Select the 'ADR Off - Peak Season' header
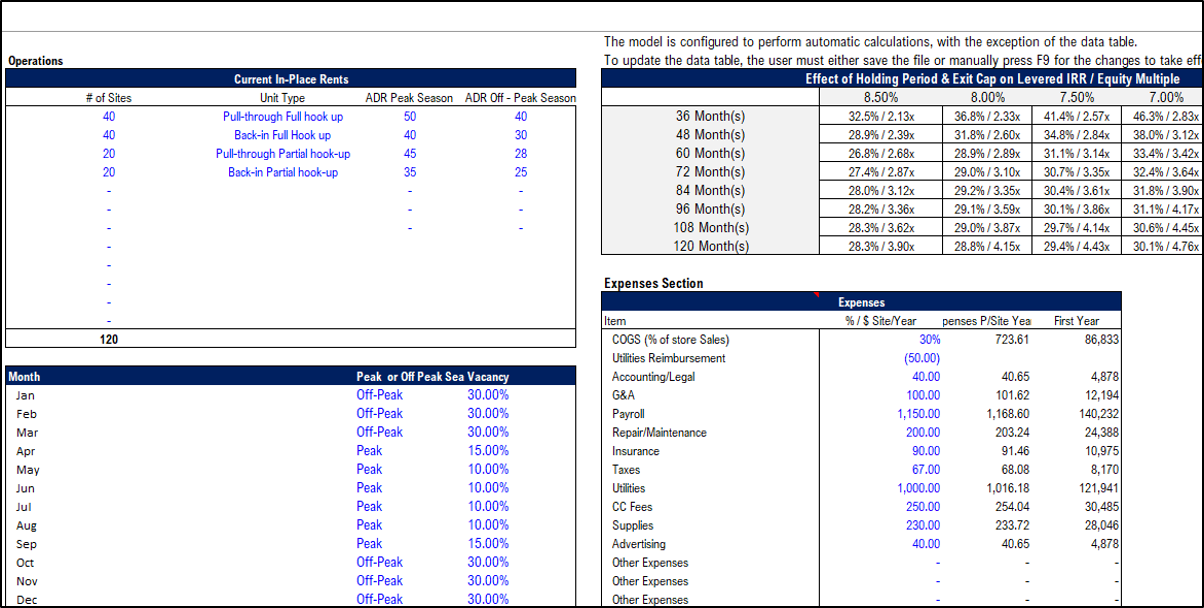This screenshot has width=1204, height=608. pyautogui.click(x=520, y=98)
